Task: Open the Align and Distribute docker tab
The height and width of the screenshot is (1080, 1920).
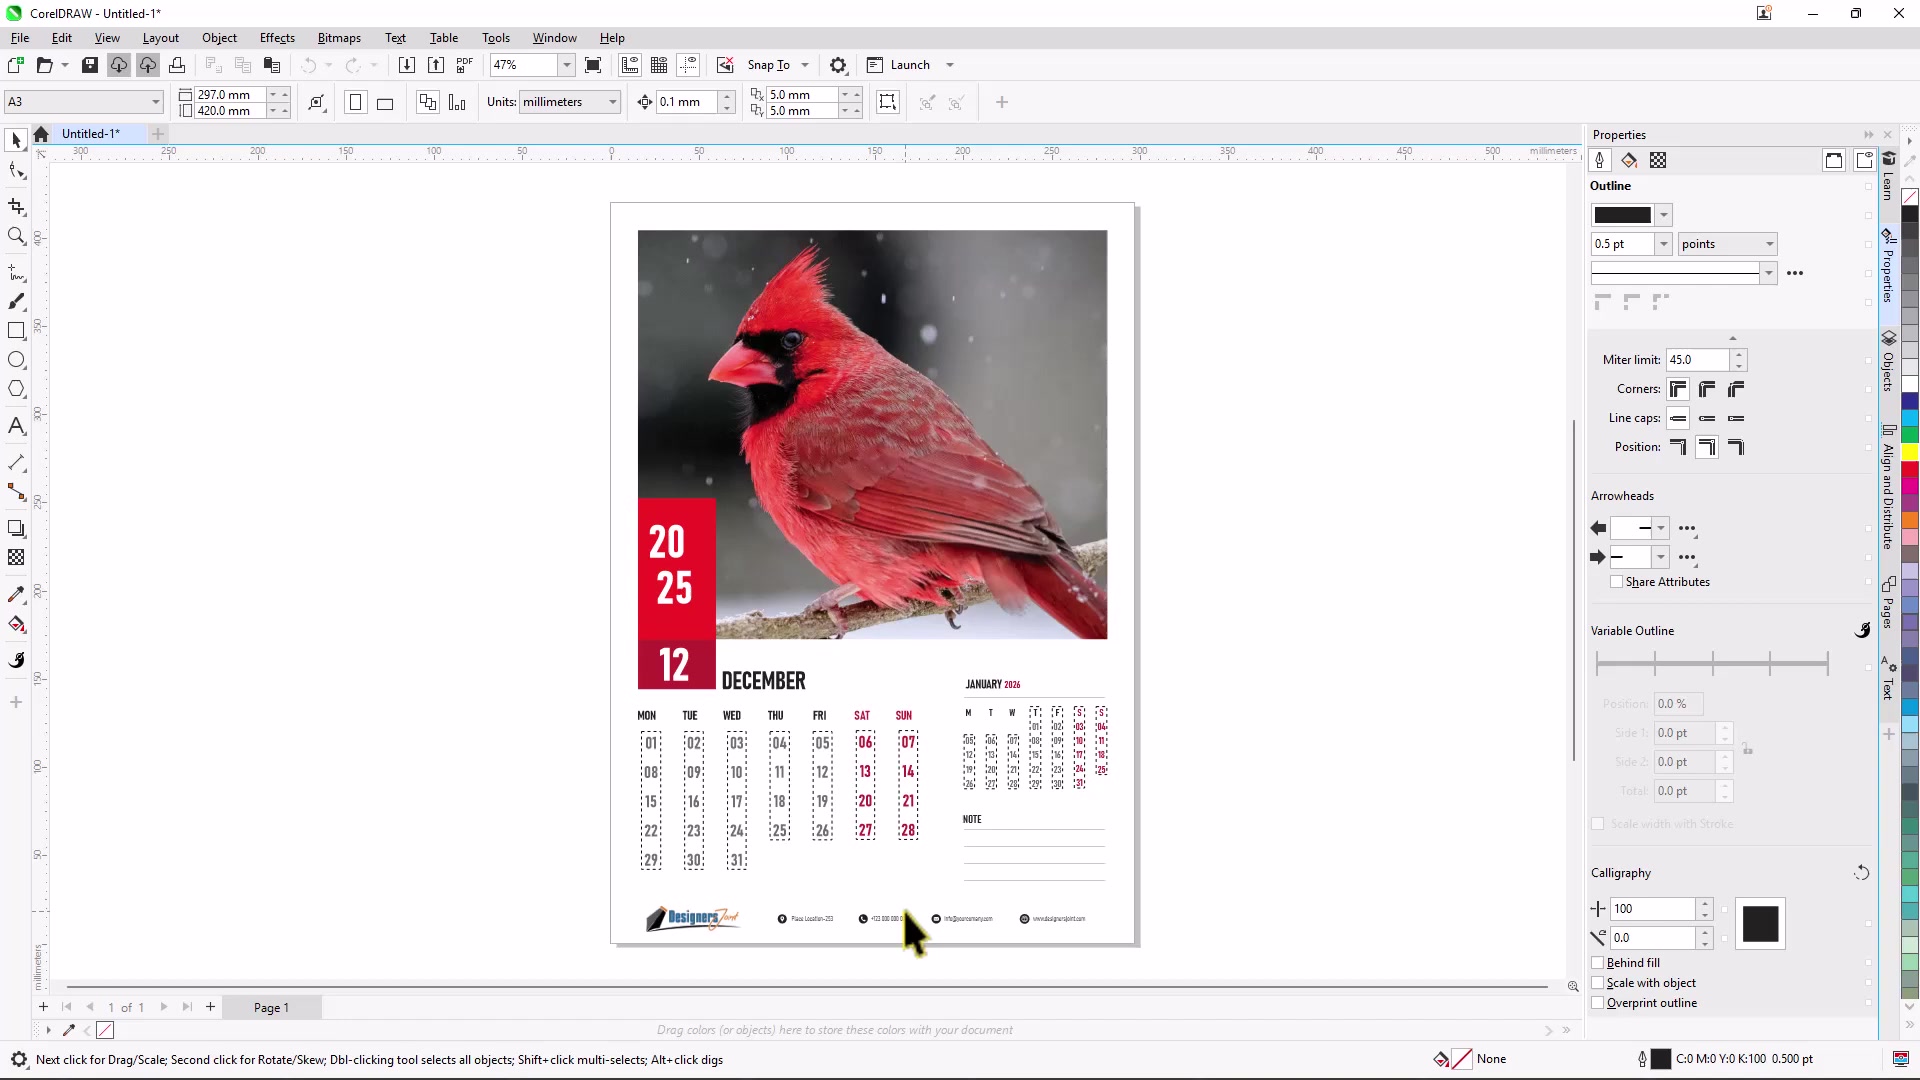Action: tap(1888, 488)
